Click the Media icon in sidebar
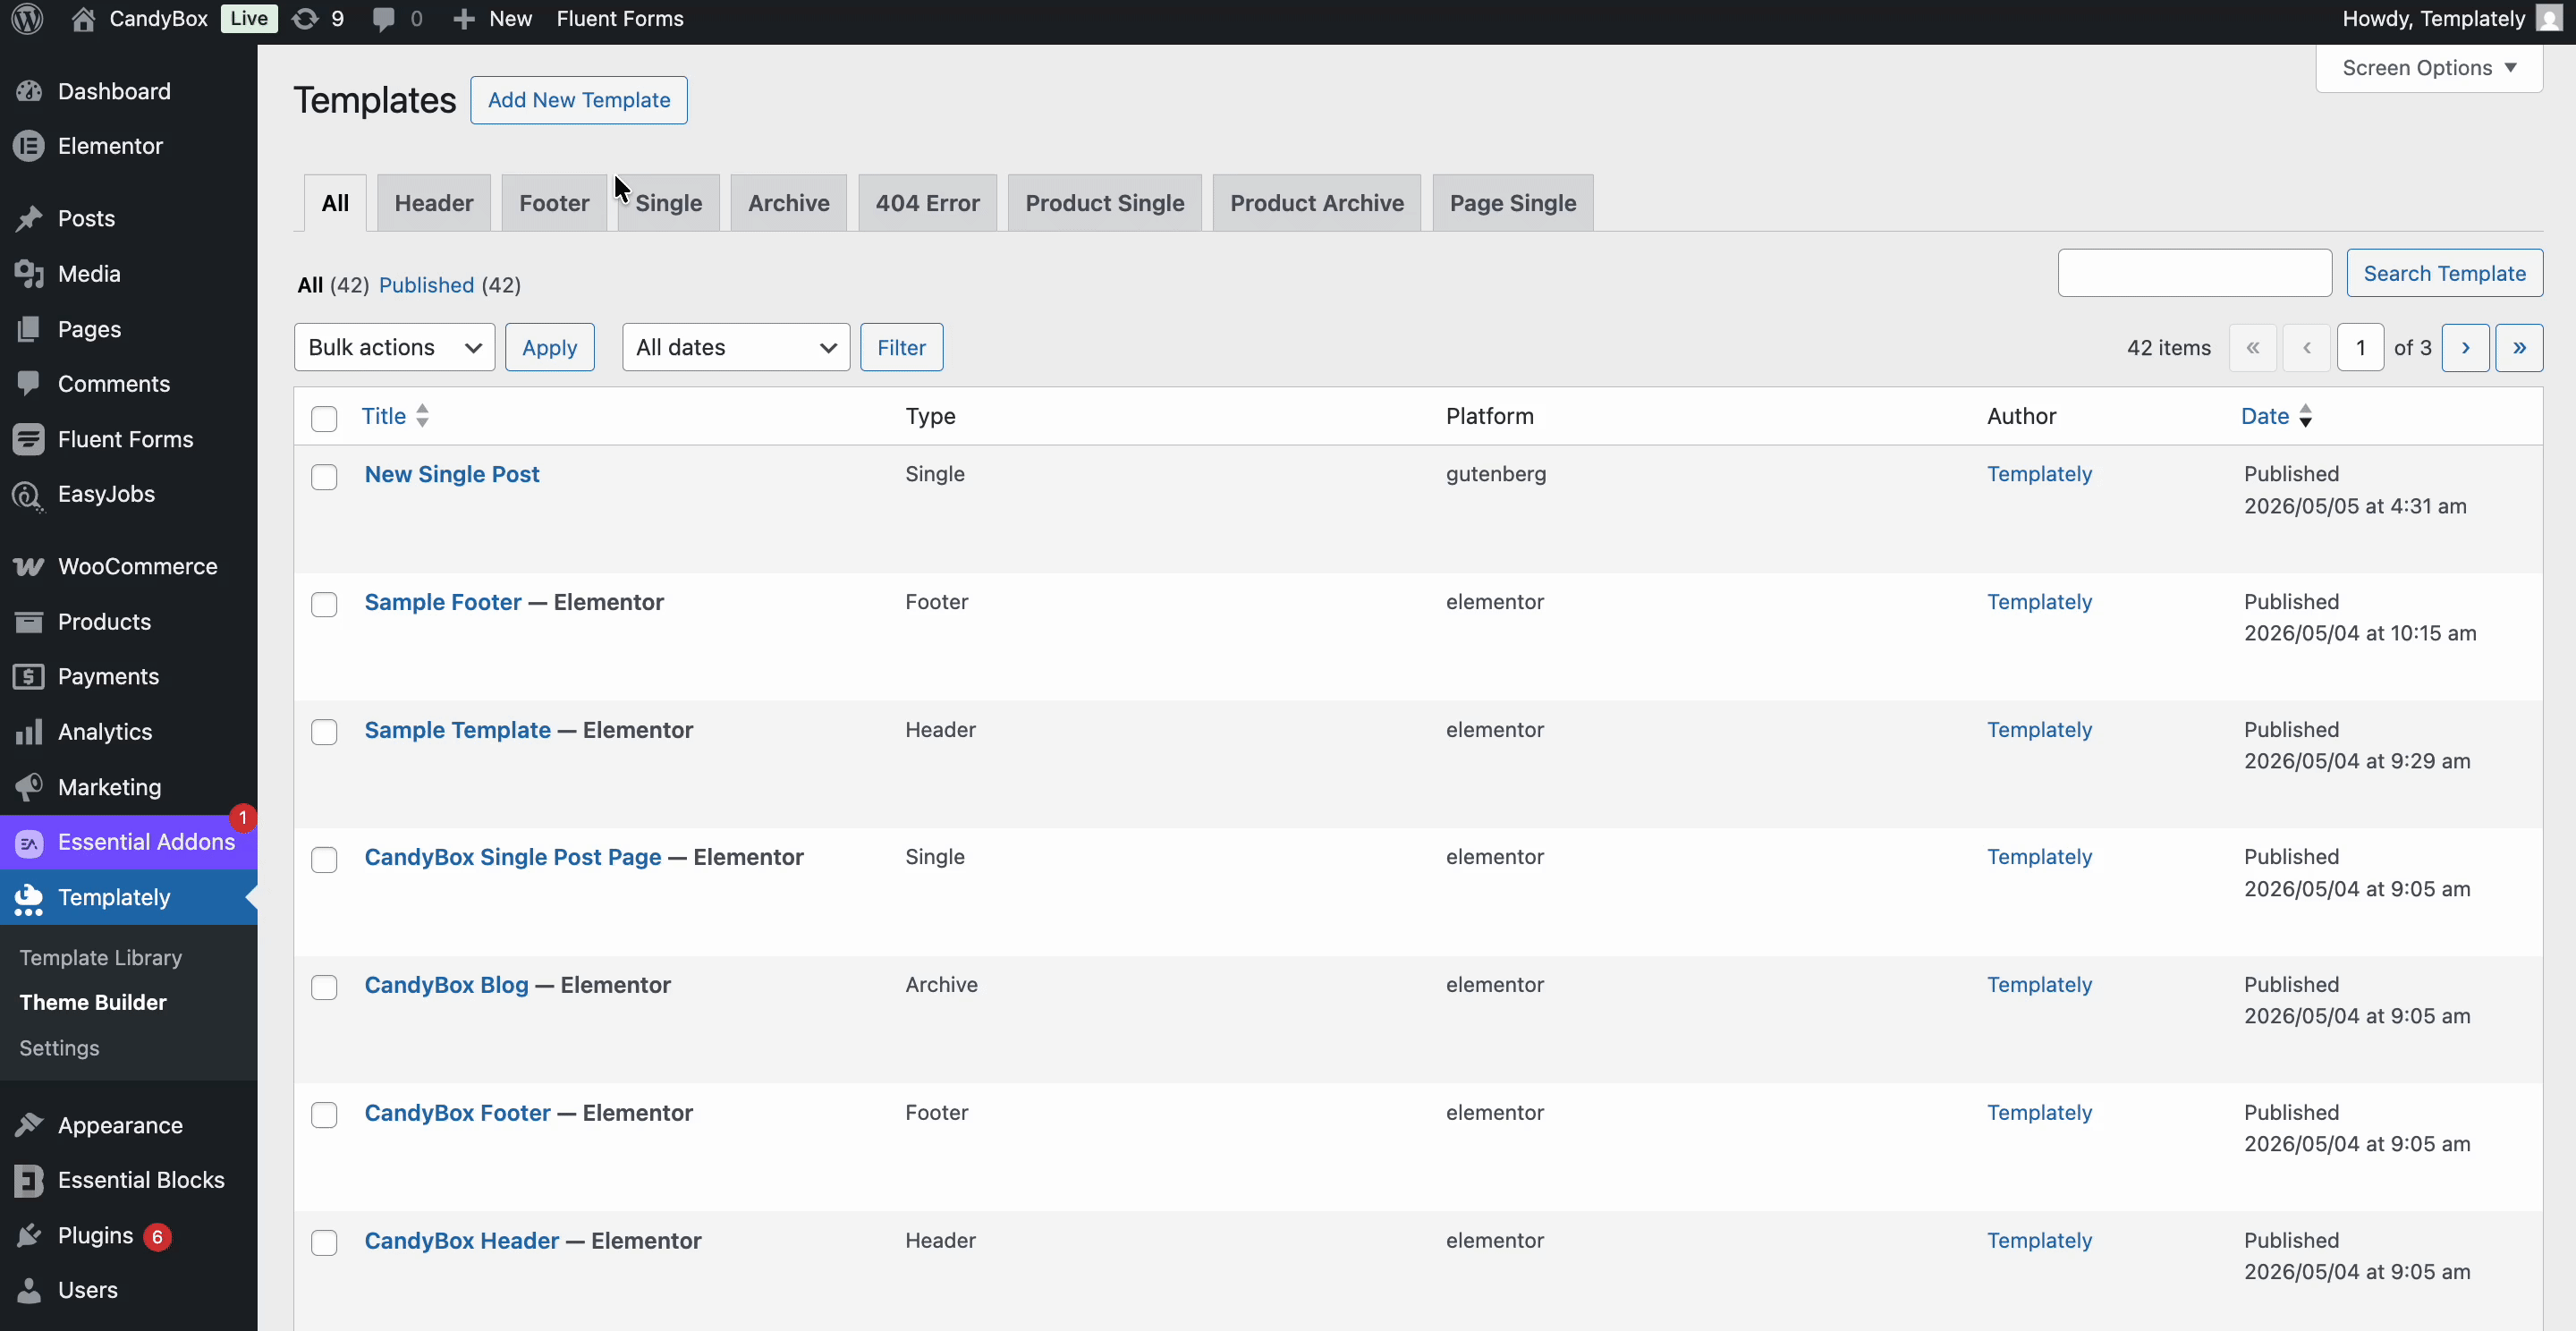 [29, 274]
